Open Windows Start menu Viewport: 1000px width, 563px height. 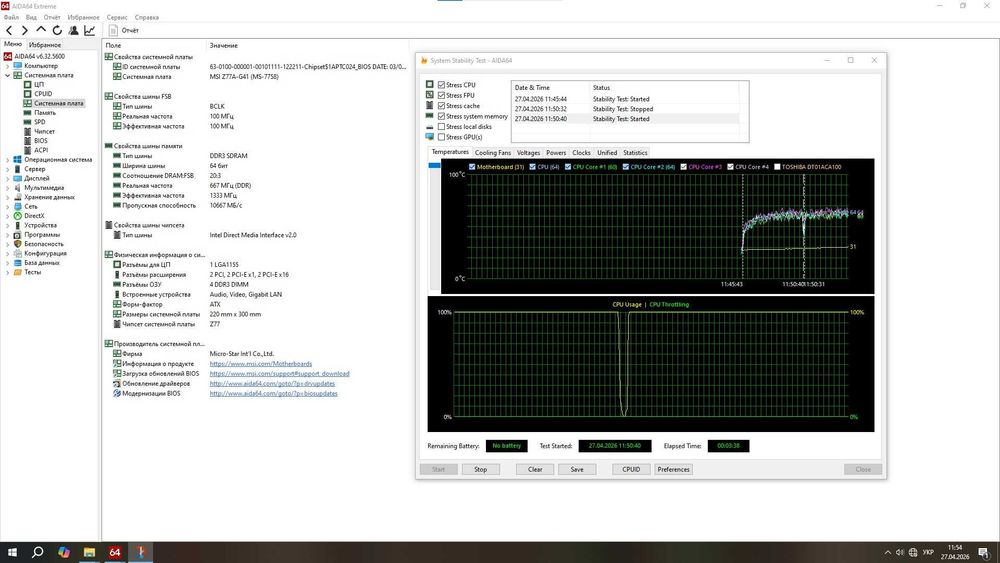click(x=12, y=552)
